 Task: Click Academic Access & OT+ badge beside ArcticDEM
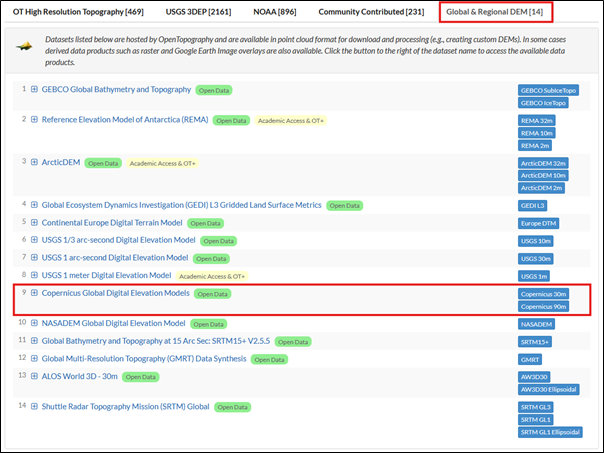click(x=163, y=163)
